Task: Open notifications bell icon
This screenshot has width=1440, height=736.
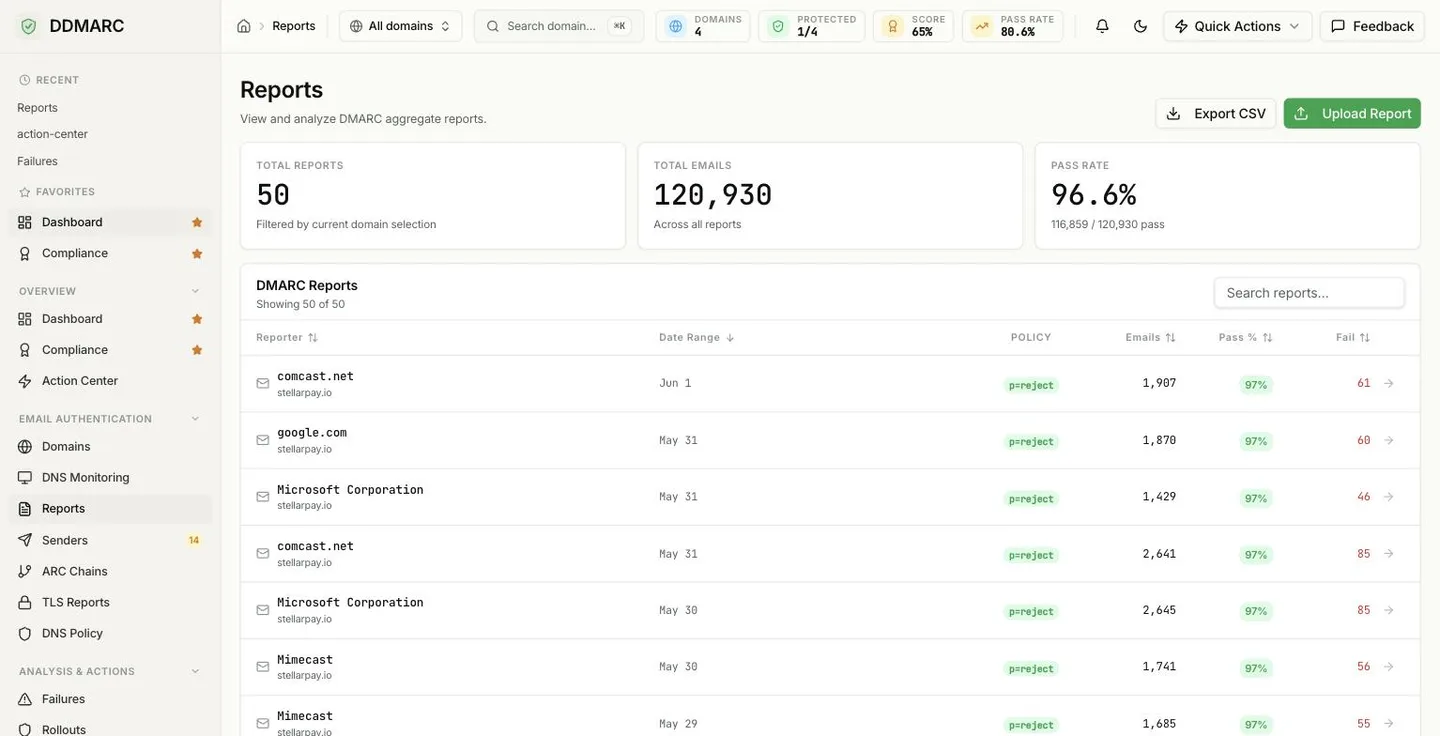Action: click(1102, 26)
